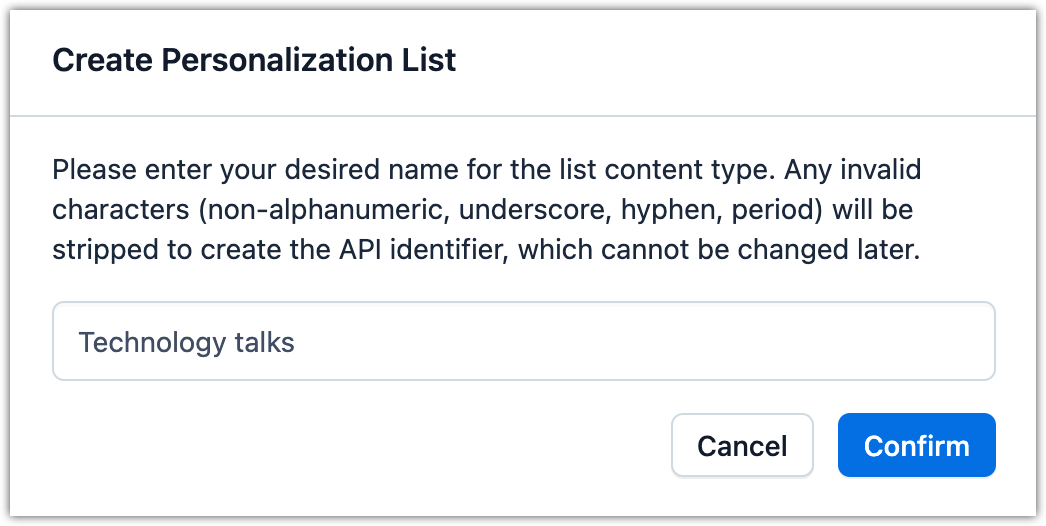1046x526 pixels.
Task: Click the phrase "cannot be changed later"
Action: [796, 250]
